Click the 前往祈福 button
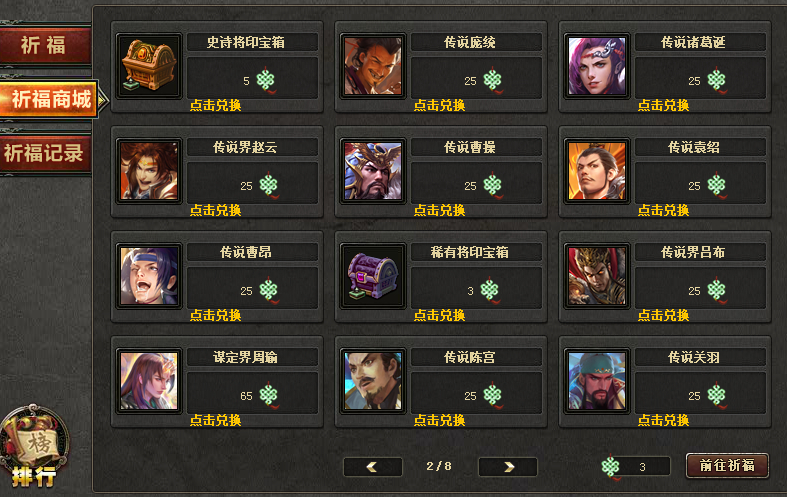The image size is (787, 497). tap(727, 465)
